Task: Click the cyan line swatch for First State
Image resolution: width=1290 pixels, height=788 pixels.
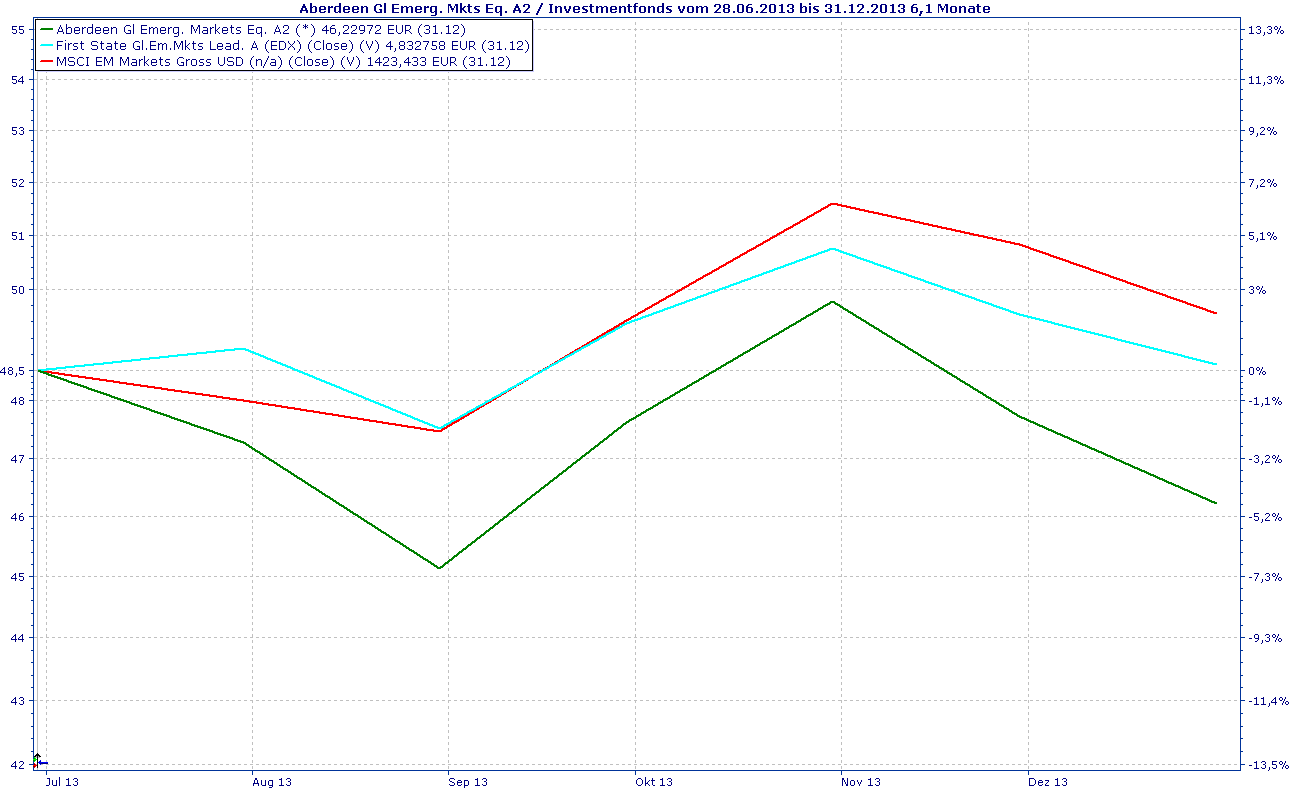Action: pyautogui.click(x=45, y=45)
